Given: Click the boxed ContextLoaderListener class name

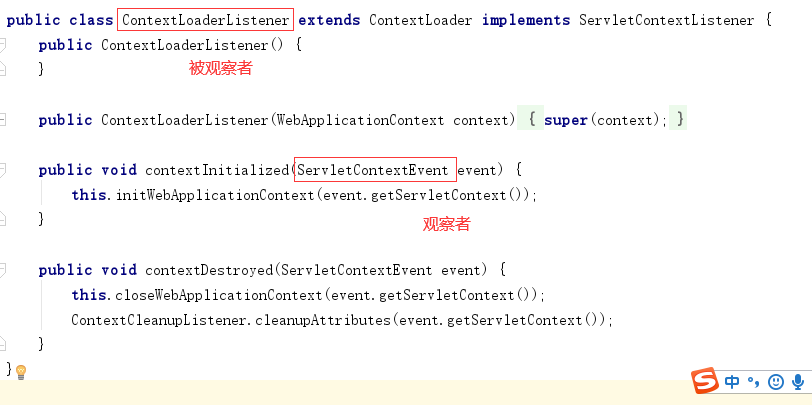Looking at the screenshot, I should coord(206,20).
